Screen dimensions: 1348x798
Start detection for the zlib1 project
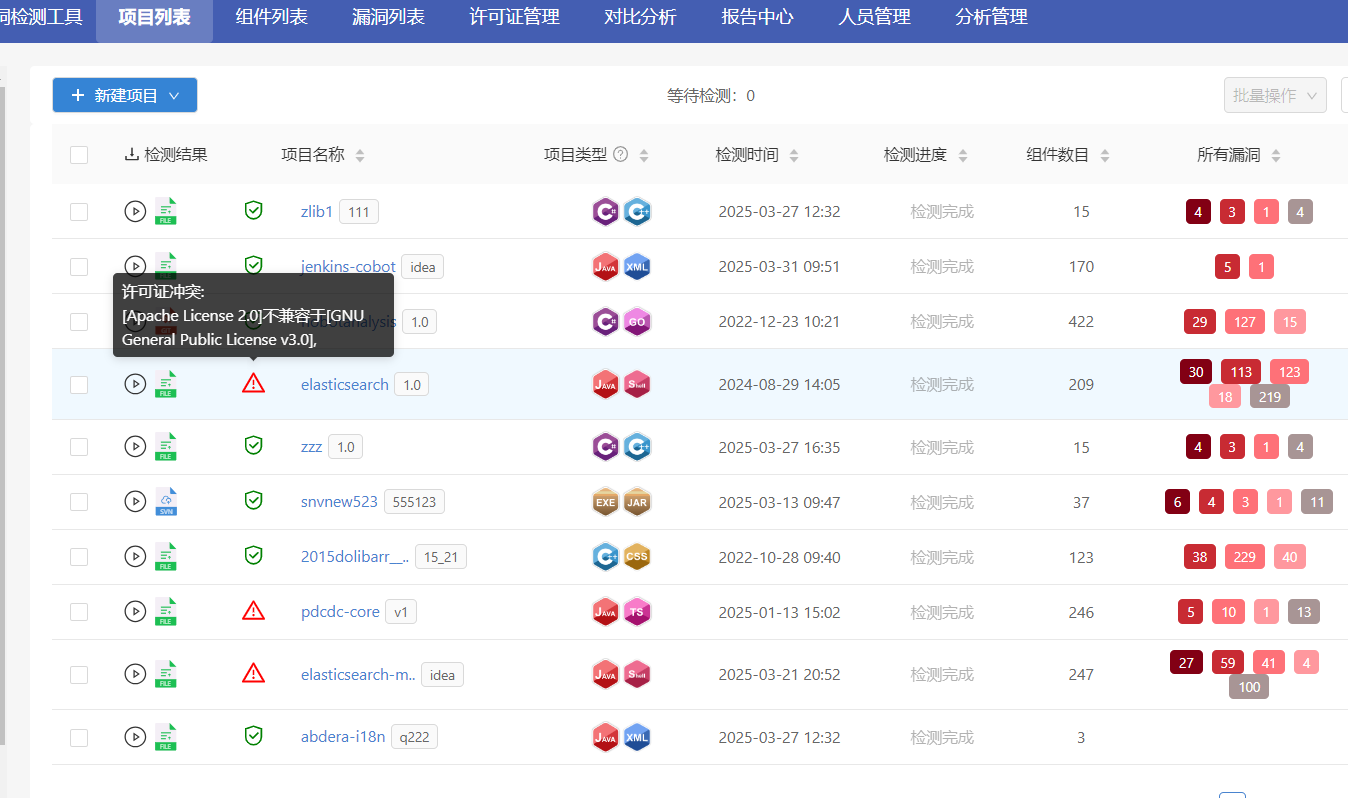135,211
